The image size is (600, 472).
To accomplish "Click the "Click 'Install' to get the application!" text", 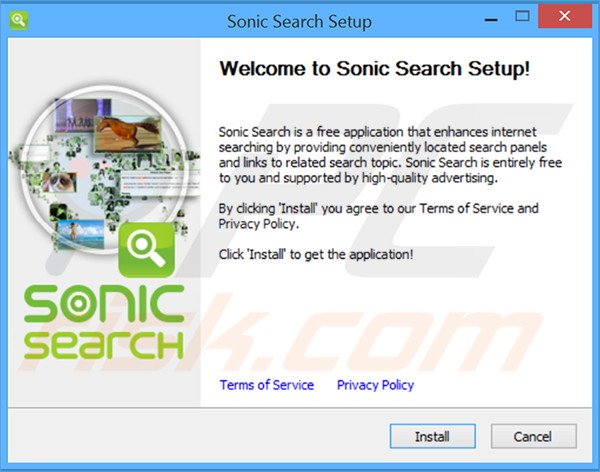I will tap(316, 255).
